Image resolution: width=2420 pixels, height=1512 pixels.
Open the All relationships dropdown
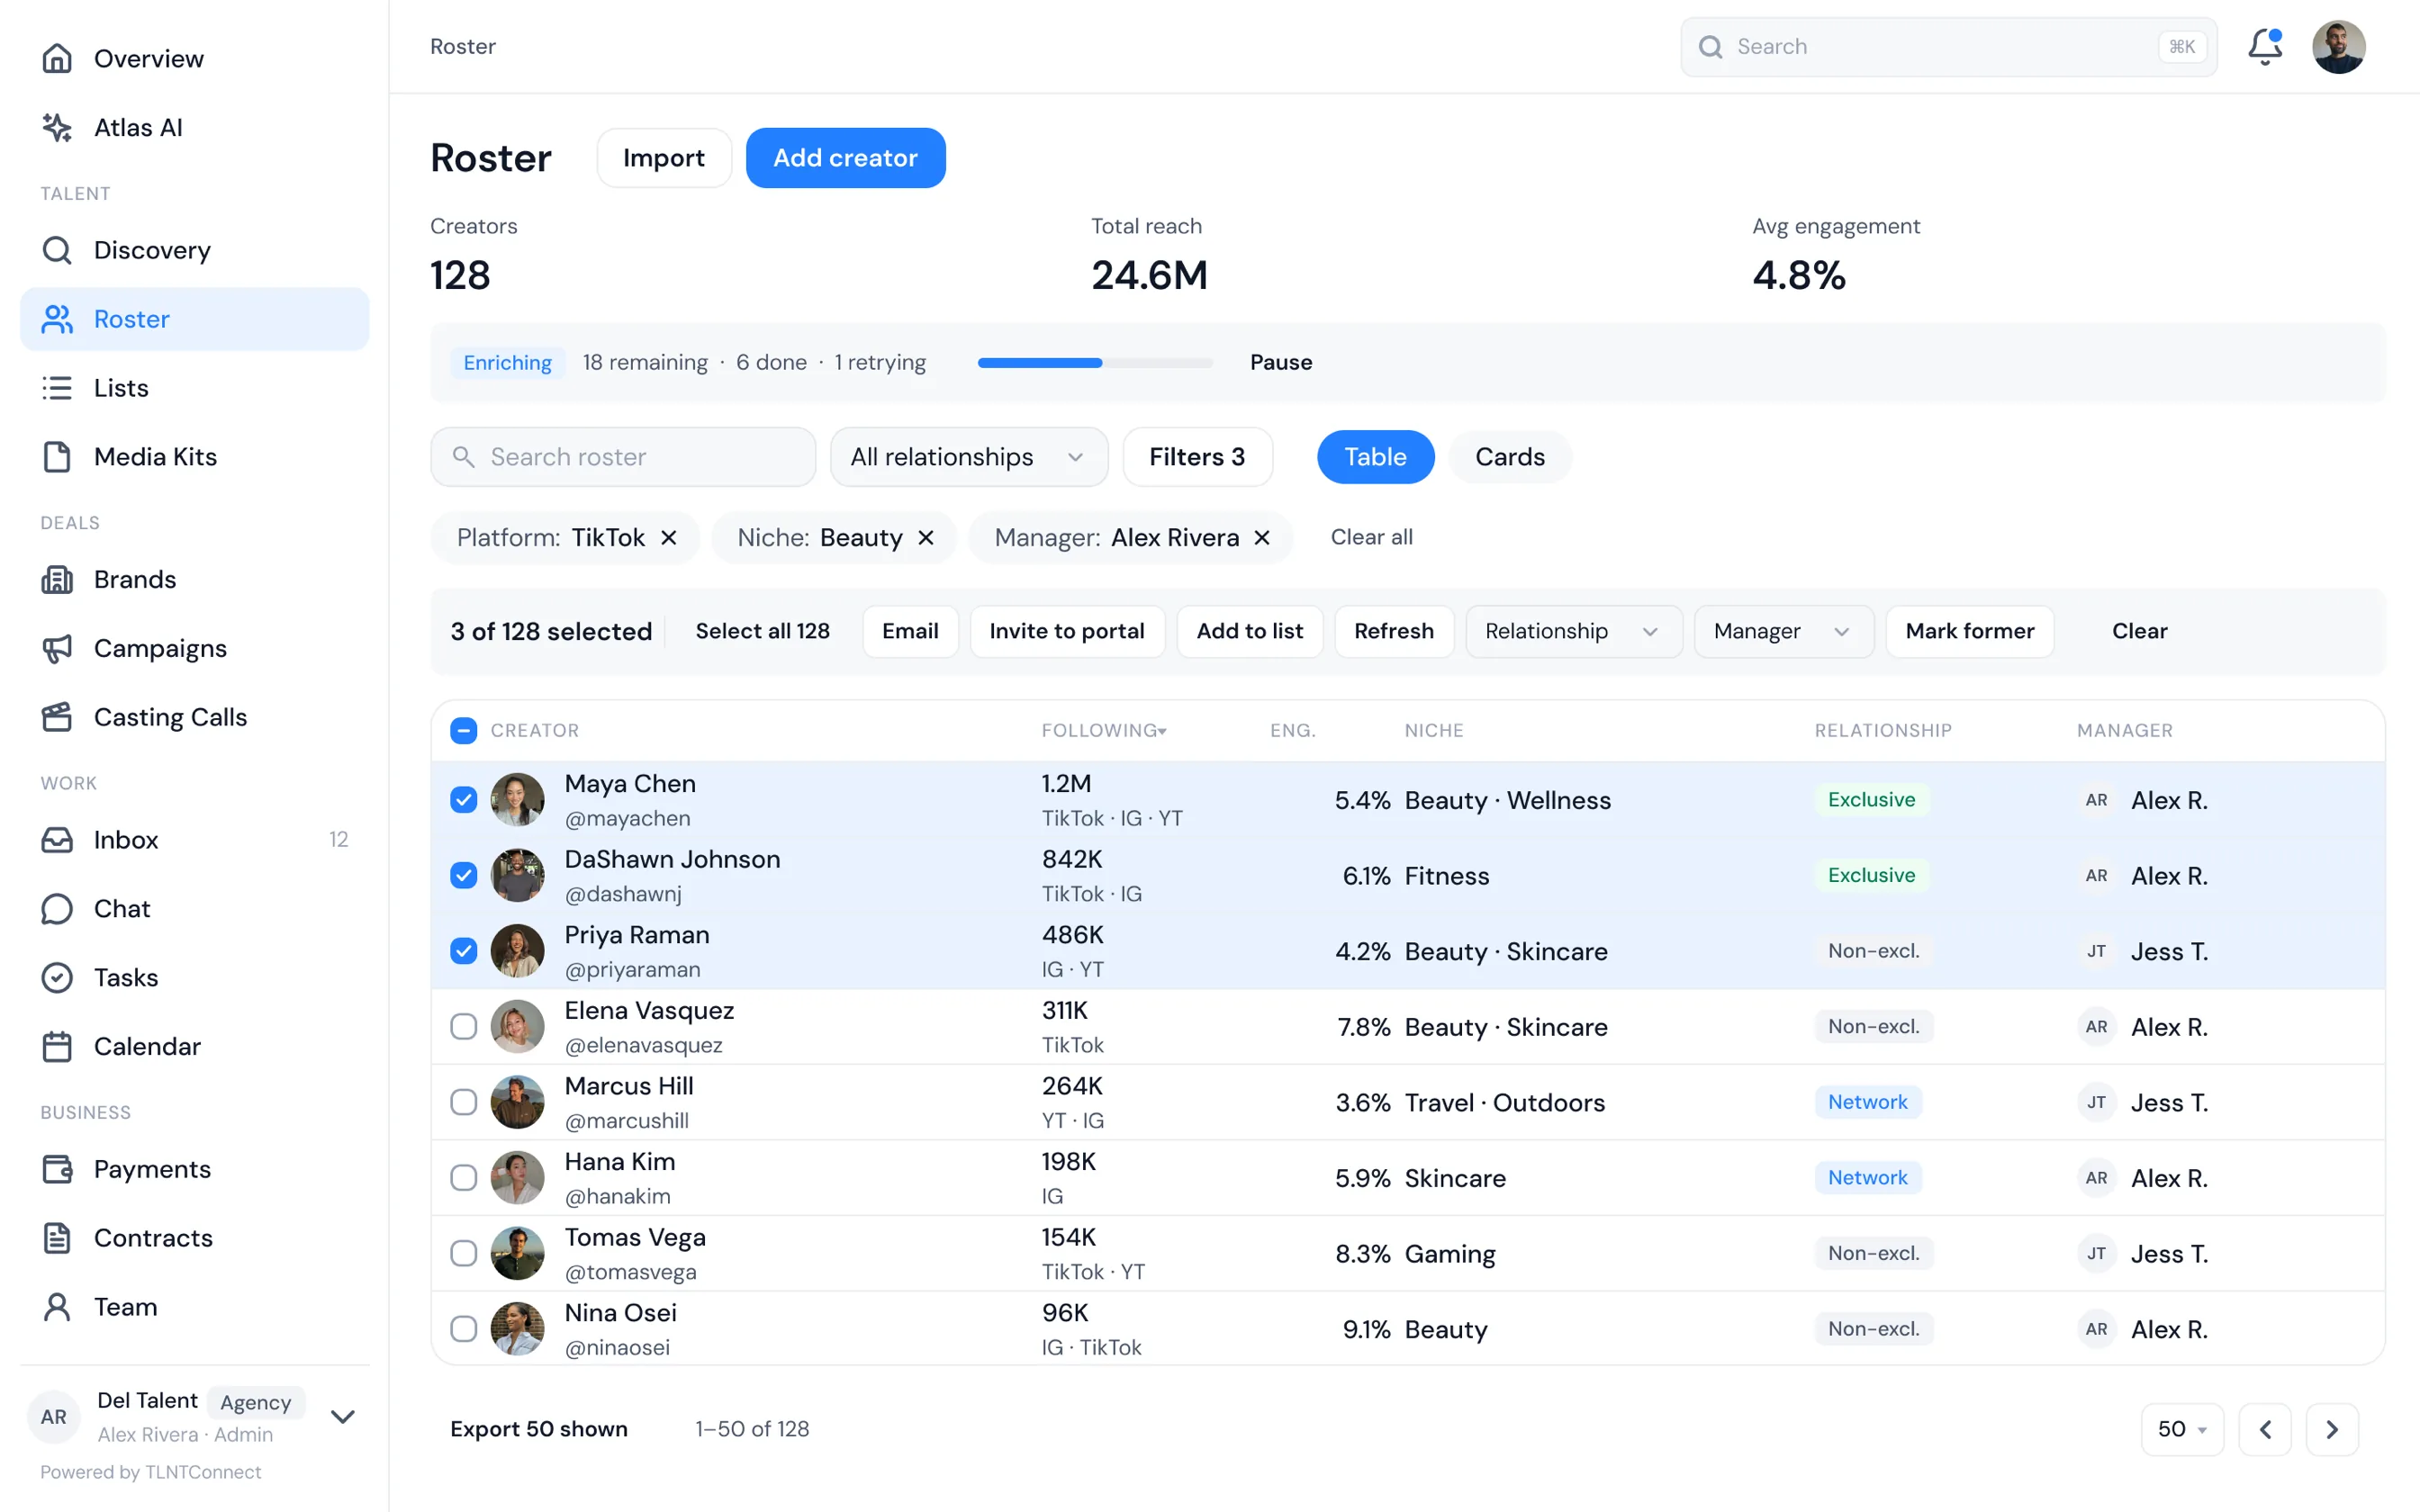968,457
